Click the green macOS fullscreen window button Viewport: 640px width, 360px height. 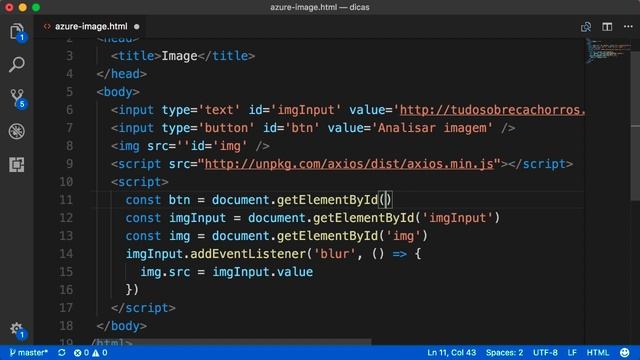(x=36, y=7)
